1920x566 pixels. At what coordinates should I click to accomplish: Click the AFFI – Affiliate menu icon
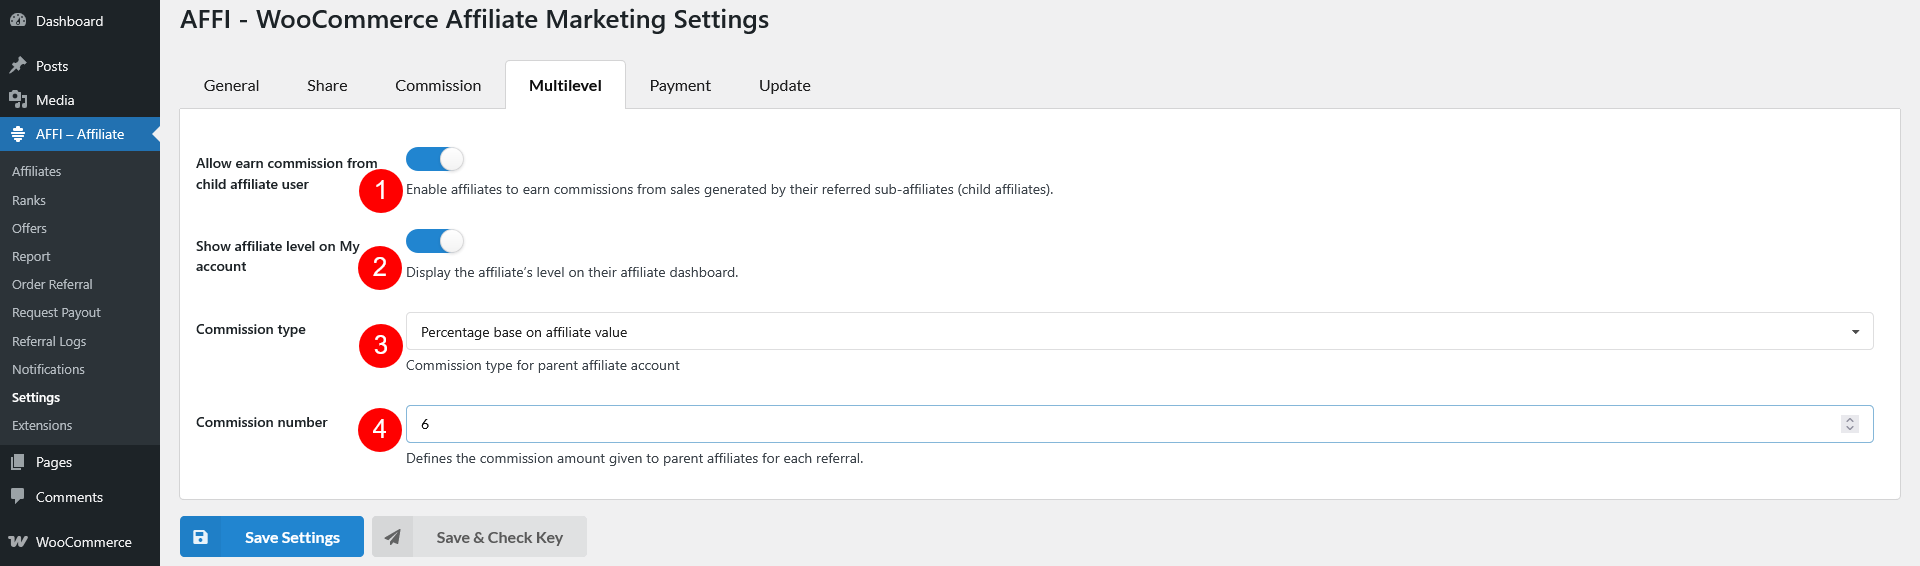[x=18, y=134]
